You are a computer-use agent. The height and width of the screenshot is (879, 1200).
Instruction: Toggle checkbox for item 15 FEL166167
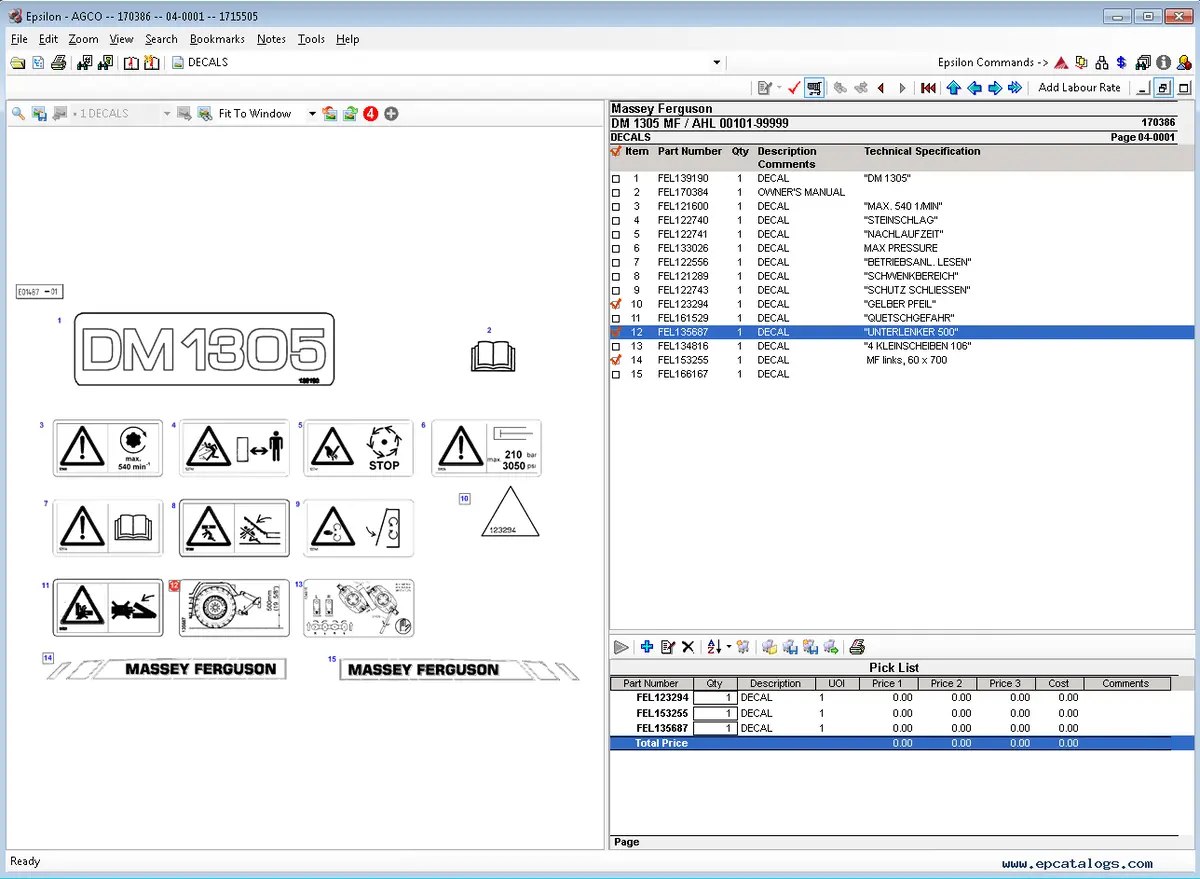click(x=616, y=375)
